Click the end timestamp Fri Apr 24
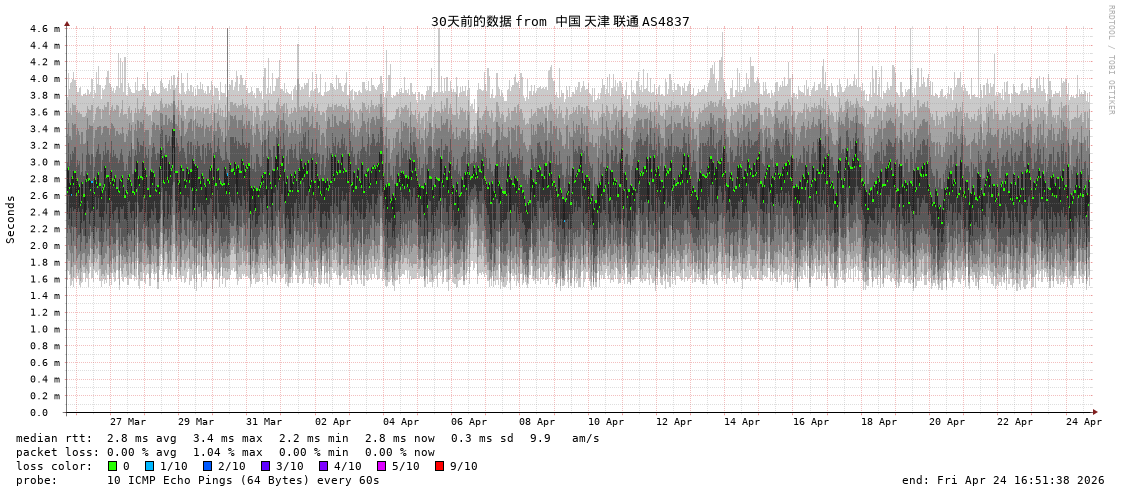 pos(1003,480)
